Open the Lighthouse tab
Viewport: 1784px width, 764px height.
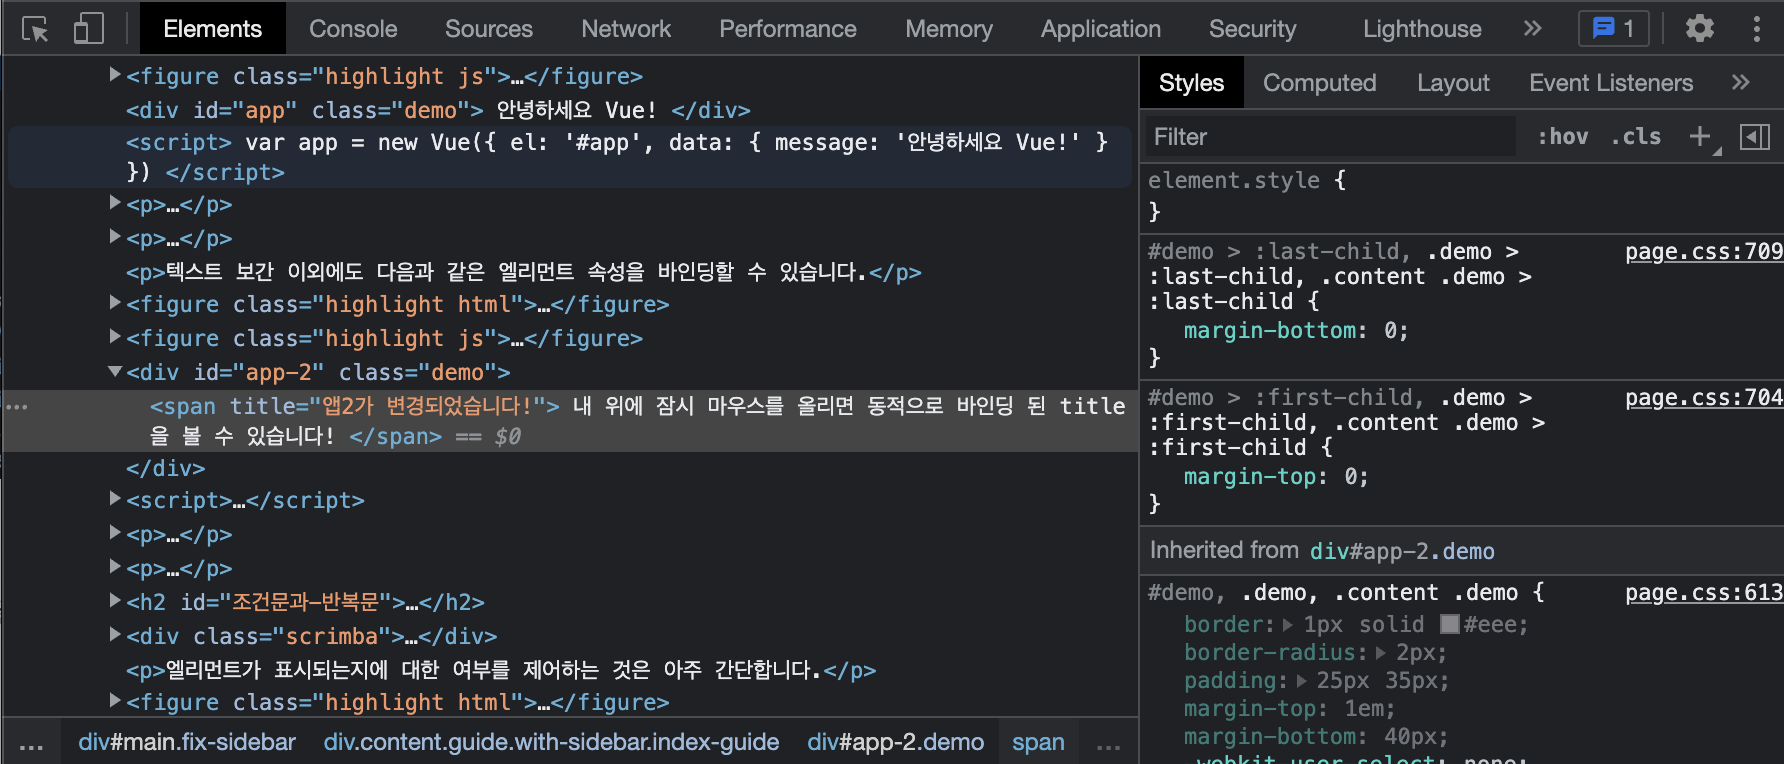tap(1422, 29)
